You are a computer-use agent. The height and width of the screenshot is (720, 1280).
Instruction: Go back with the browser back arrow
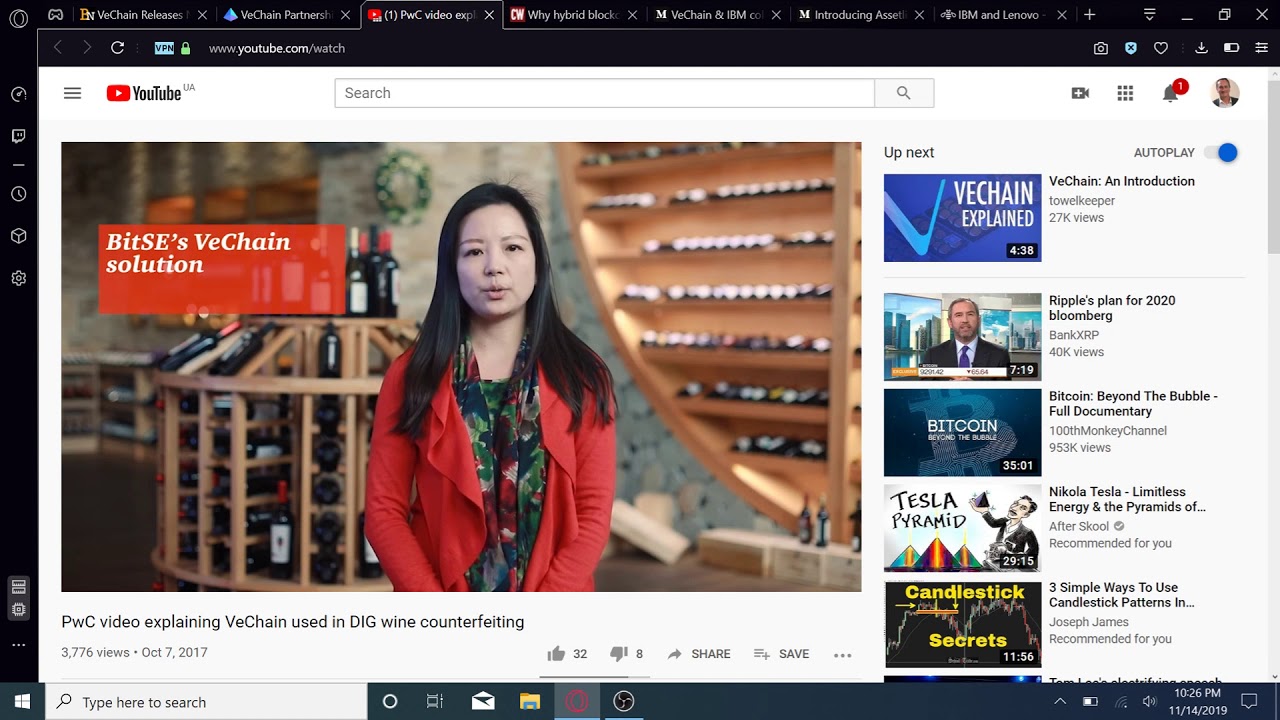point(57,48)
